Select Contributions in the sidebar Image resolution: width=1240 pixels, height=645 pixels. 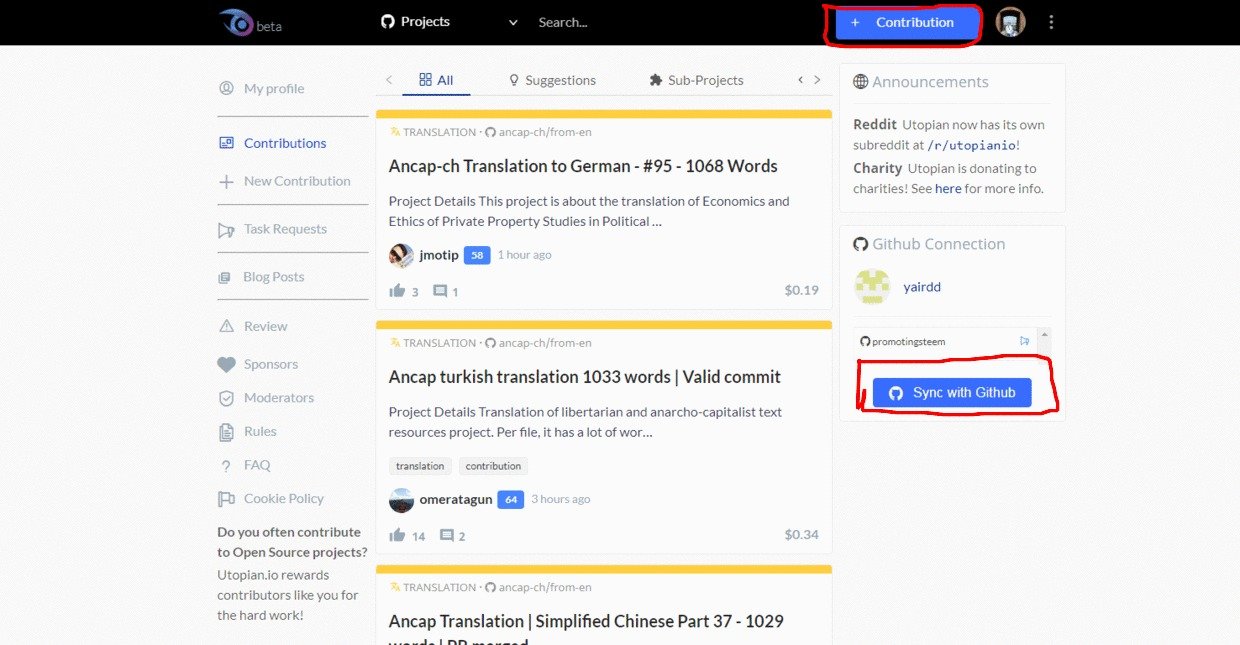(285, 143)
